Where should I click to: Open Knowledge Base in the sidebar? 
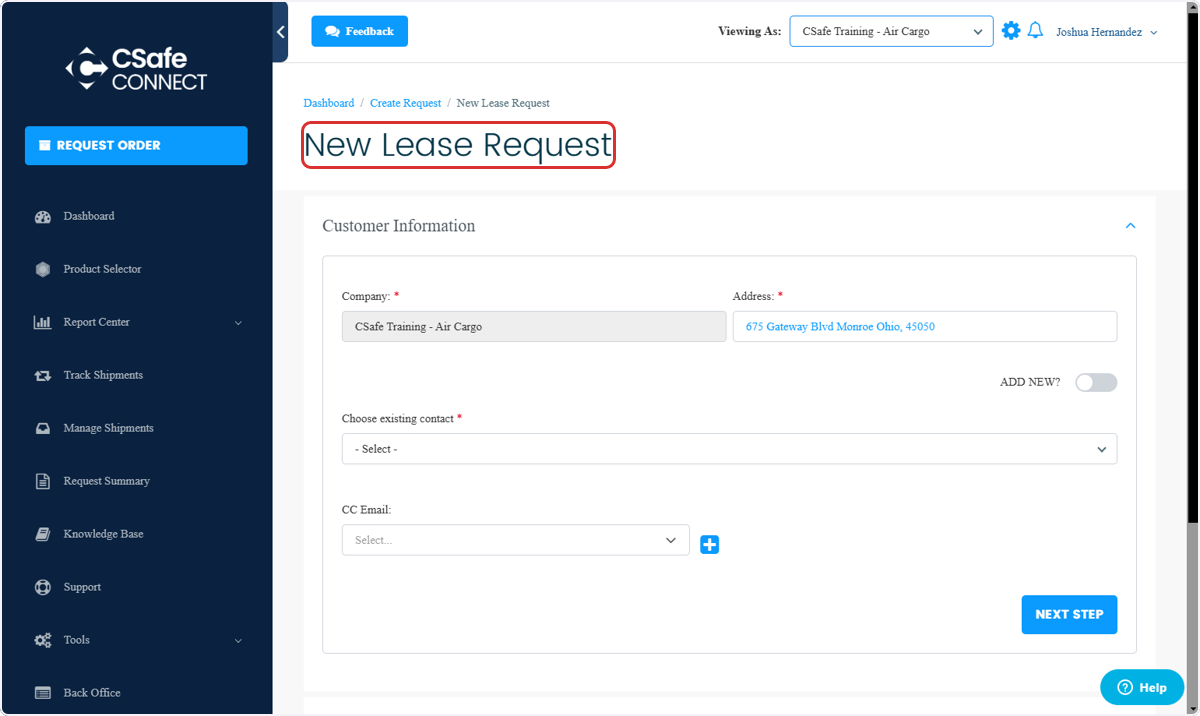(103, 534)
